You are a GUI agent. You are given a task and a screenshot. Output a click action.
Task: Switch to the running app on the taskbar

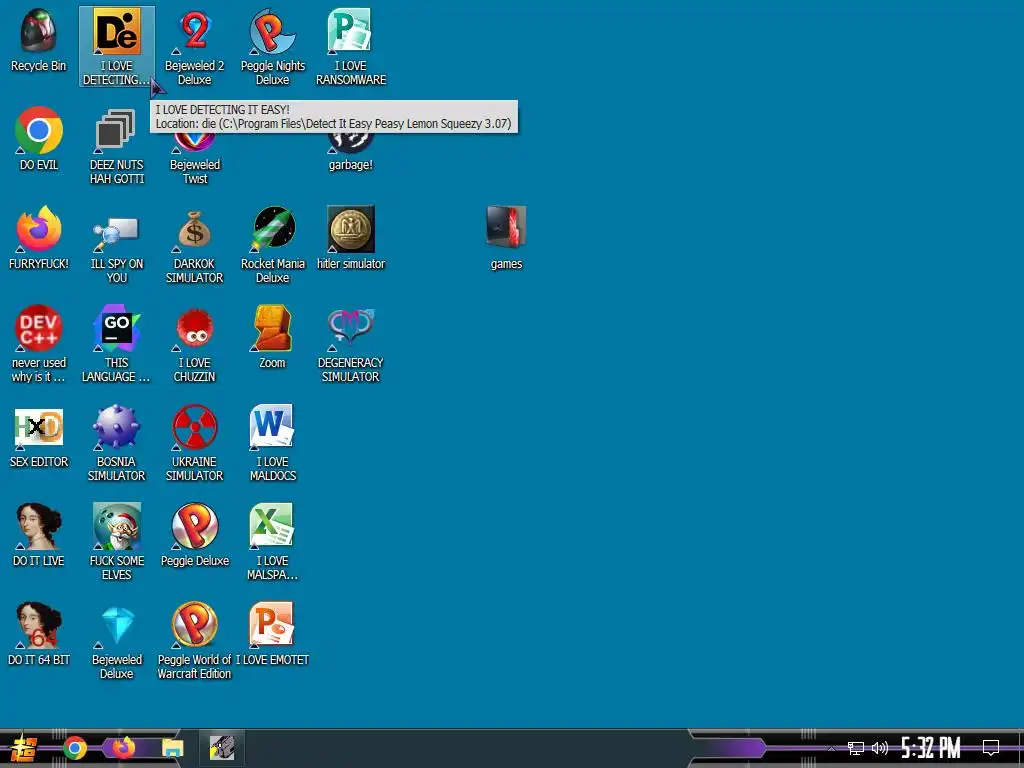pyautogui.click(x=222, y=748)
